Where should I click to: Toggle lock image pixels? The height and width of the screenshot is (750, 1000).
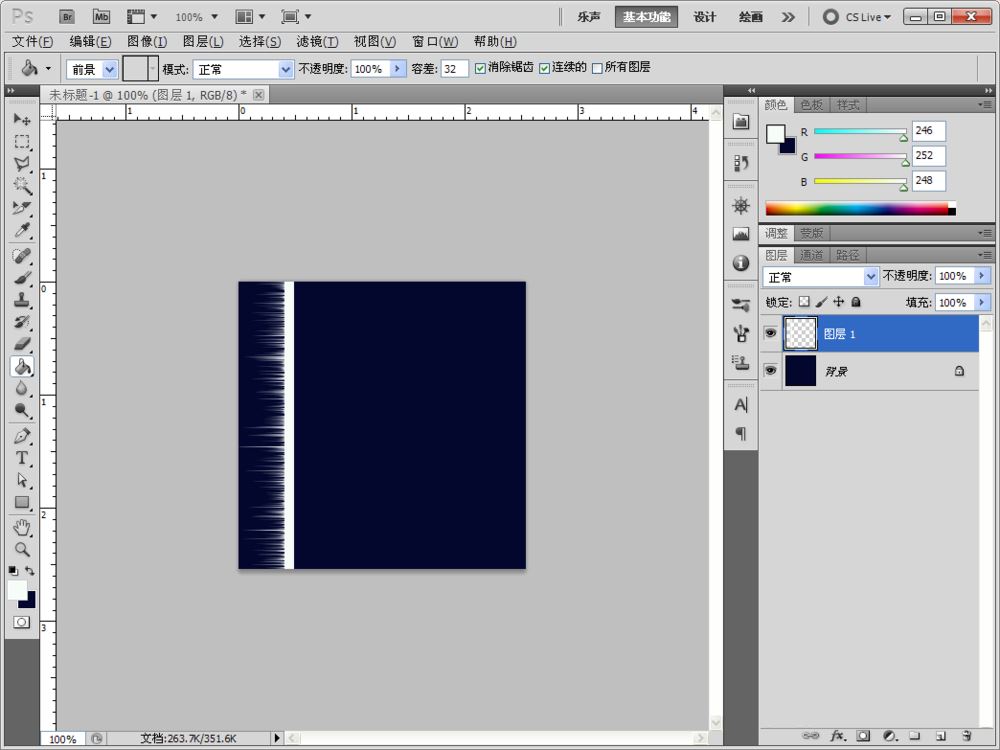[821, 302]
